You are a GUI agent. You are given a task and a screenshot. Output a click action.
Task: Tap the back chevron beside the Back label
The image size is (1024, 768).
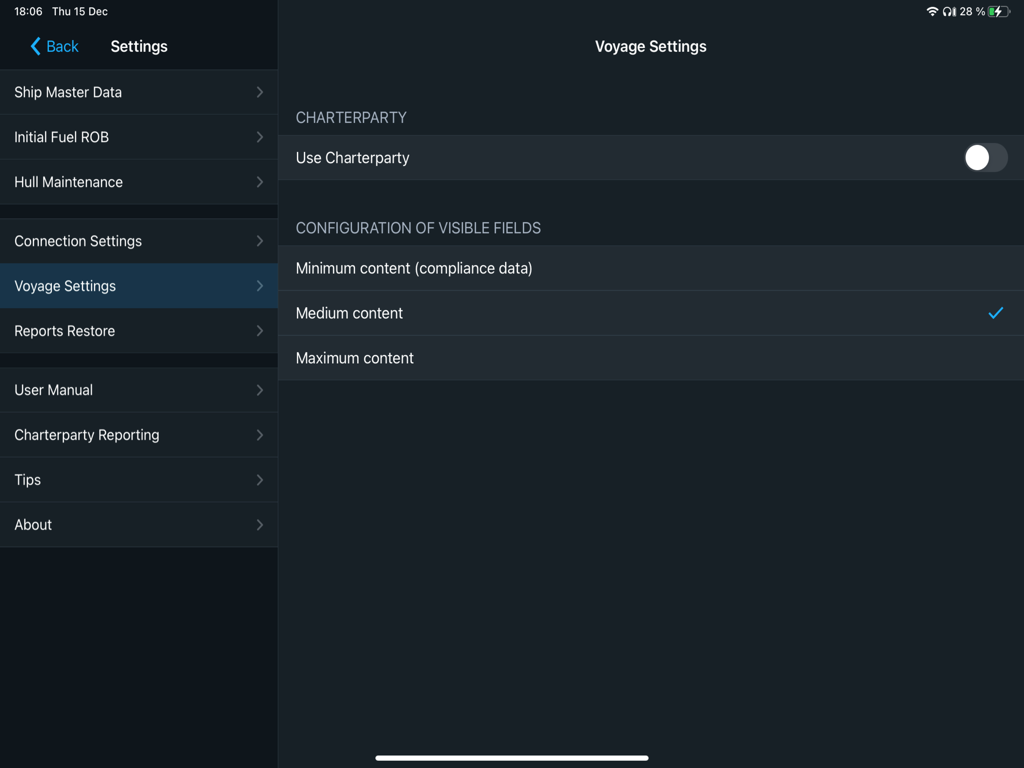pos(35,46)
